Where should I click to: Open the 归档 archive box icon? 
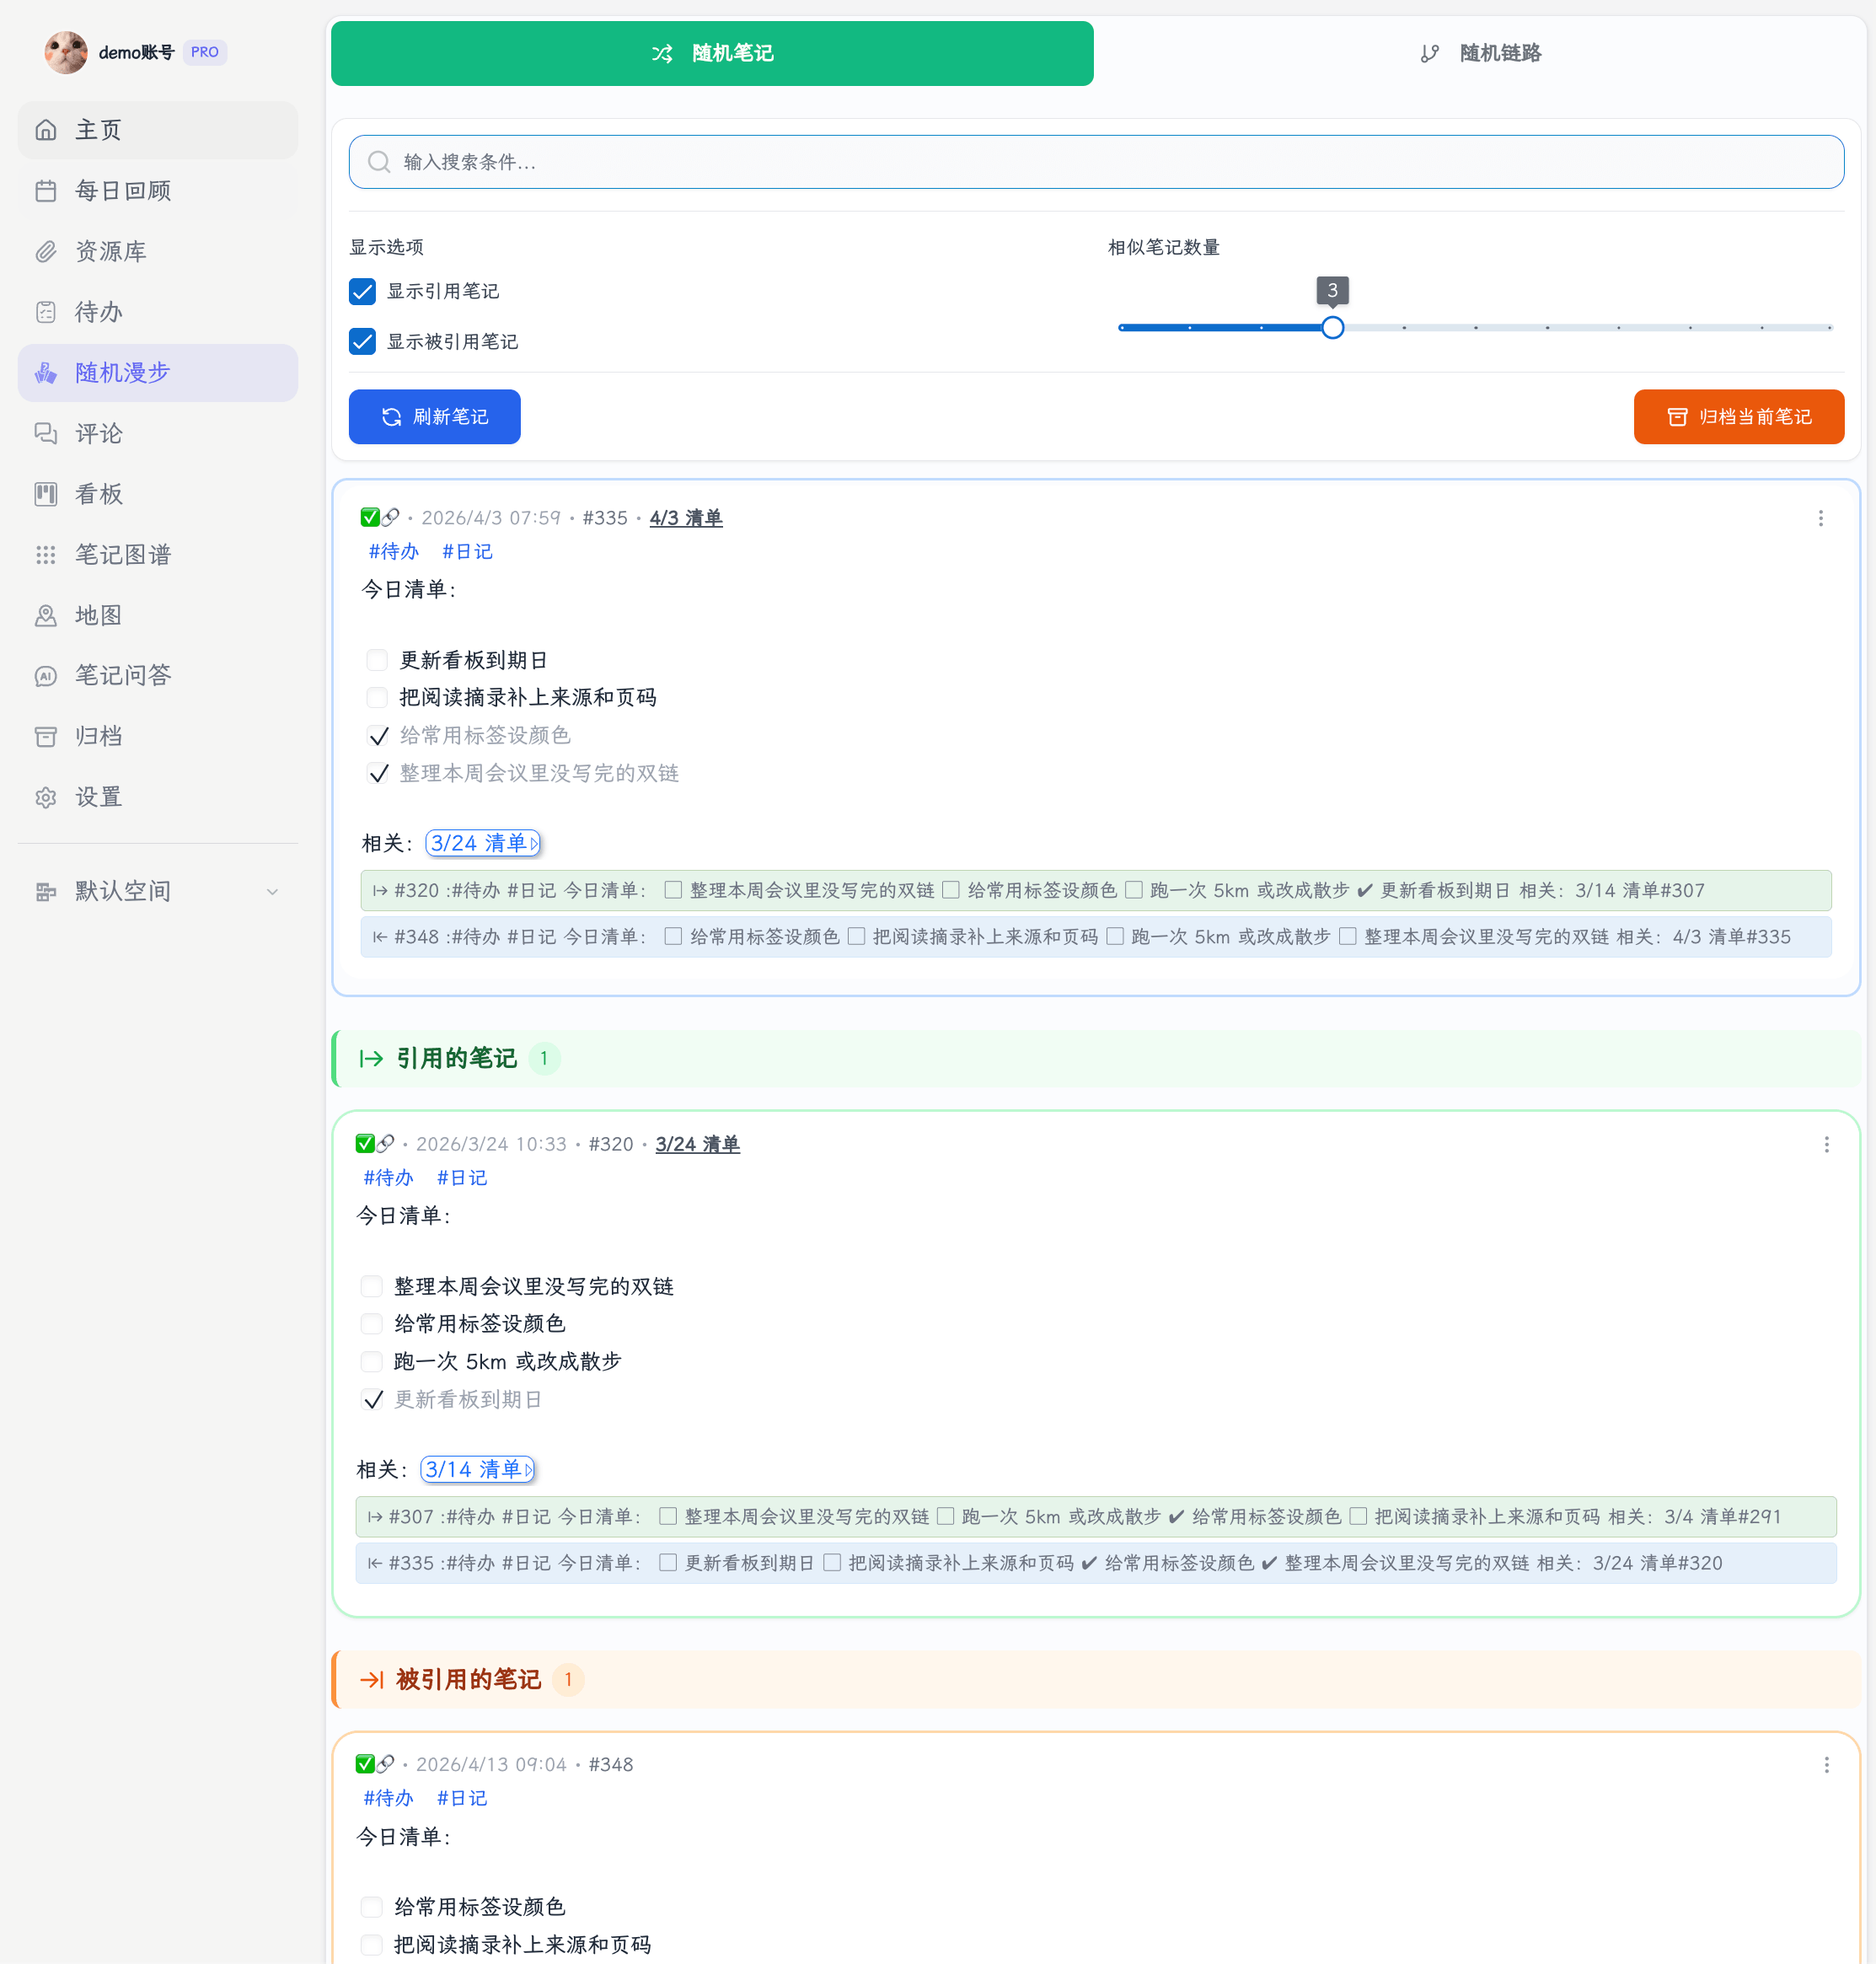point(46,737)
